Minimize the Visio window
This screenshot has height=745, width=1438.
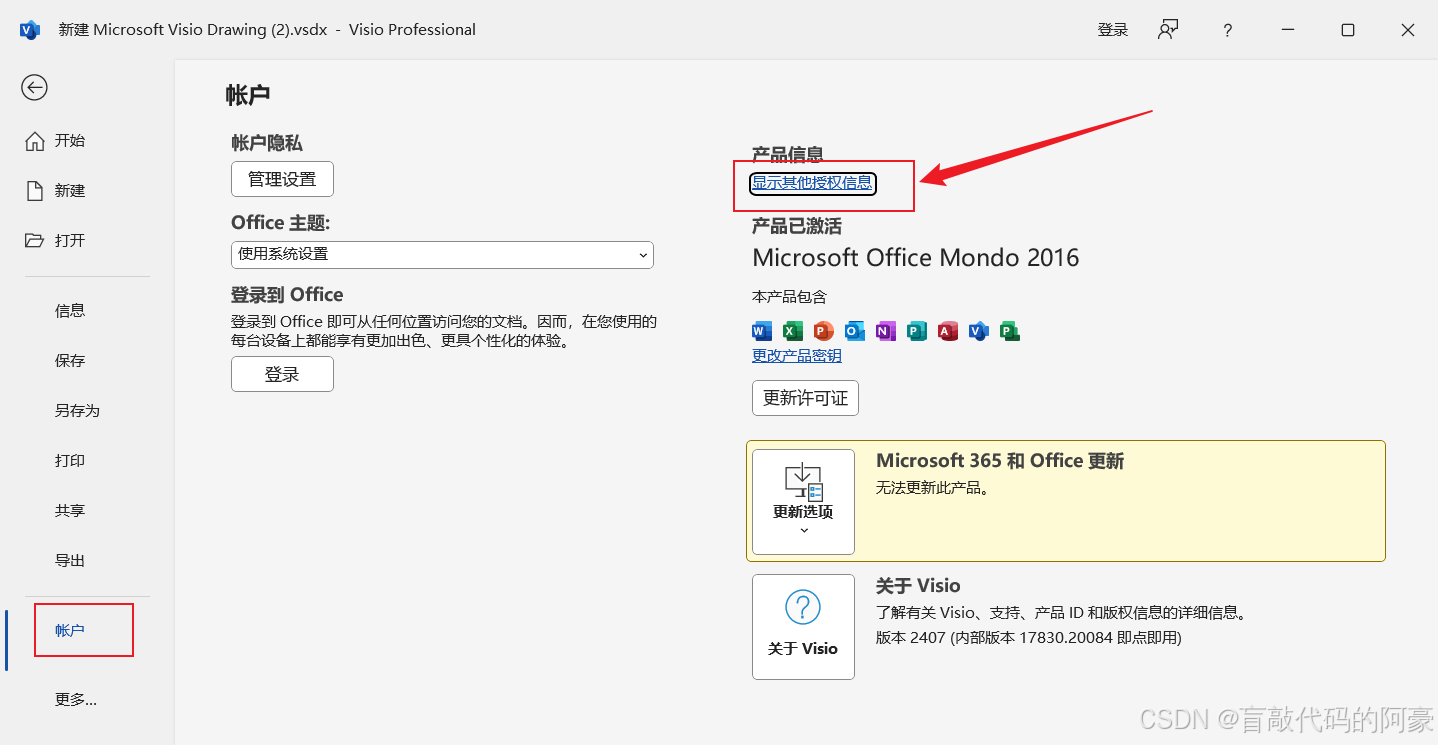click(1288, 30)
